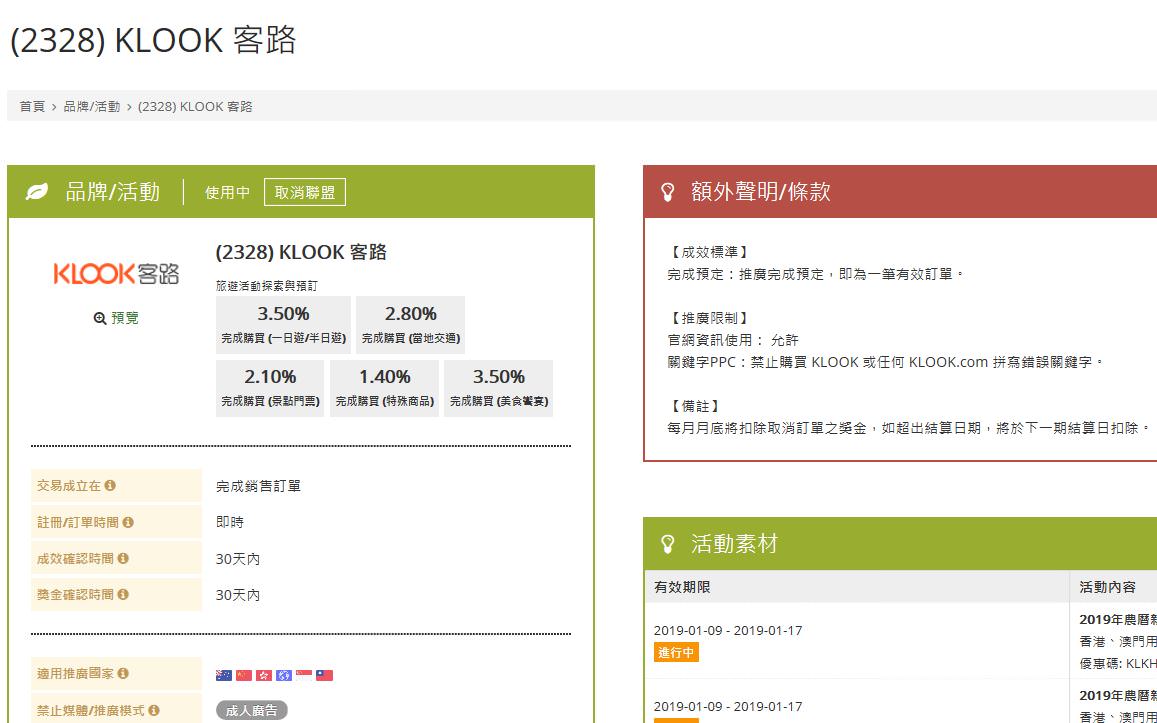Click the 2.80% 當地交通 commission tile
This screenshot has width=1157, height=723.
point(410,325)
